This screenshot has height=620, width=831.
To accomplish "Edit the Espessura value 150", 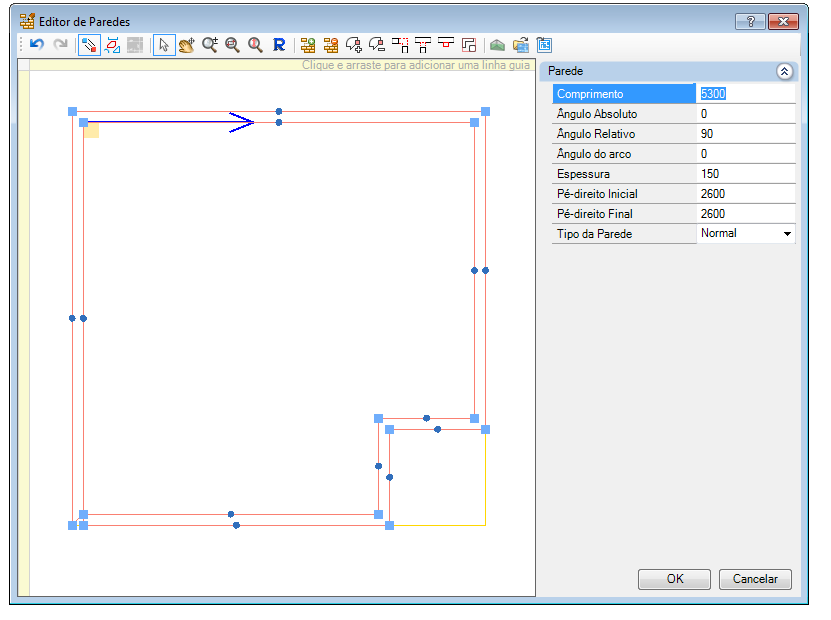I will pos(745,174).
